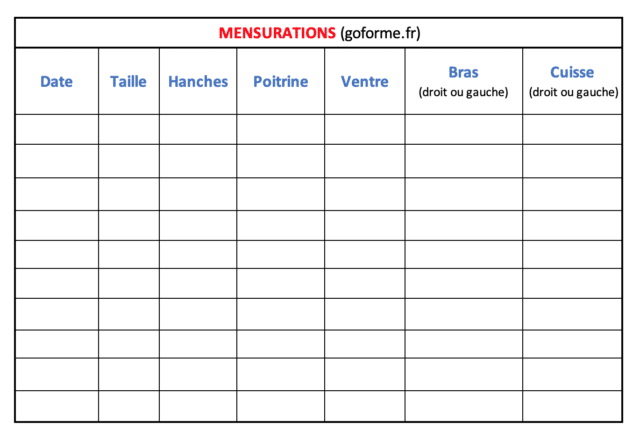The image size is (640, 436).
Task: Select first empty cell under Poitrine
Action: [280, 129]
